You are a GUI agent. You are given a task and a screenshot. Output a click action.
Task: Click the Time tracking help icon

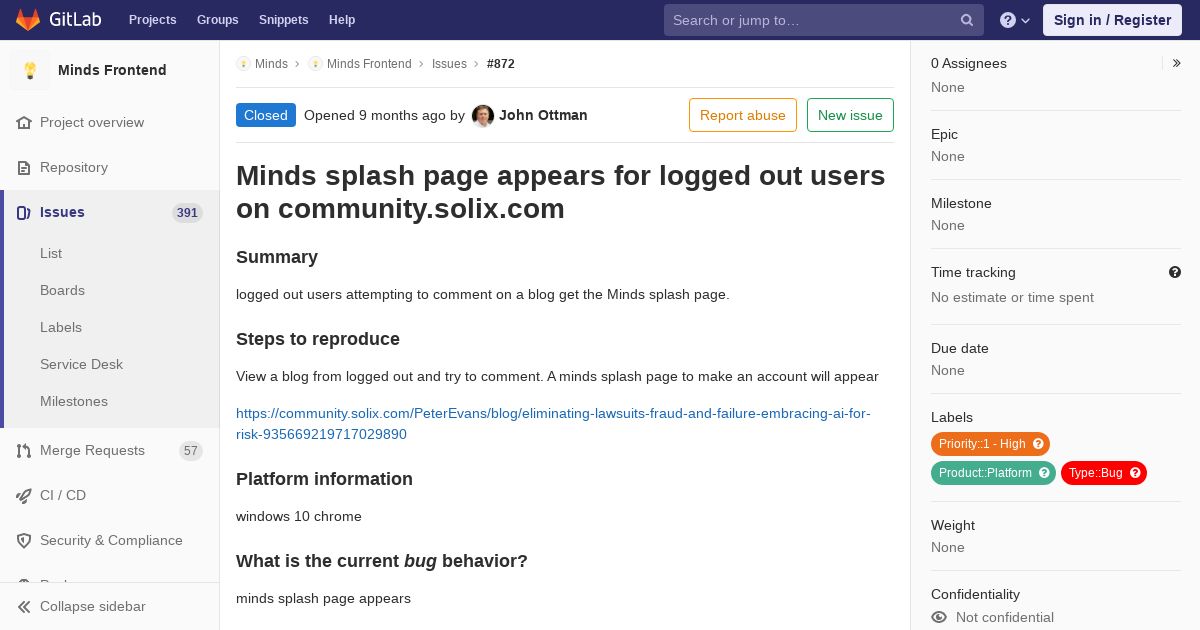pyautogui.click(x=1175, y=272)
